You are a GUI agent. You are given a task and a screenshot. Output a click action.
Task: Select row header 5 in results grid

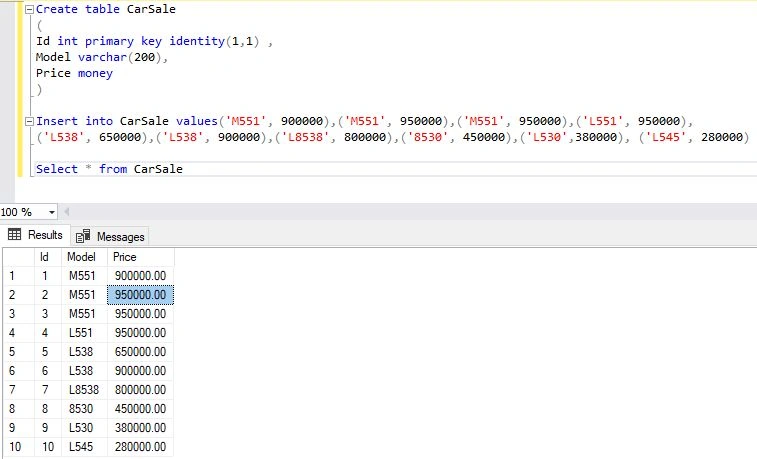19,351
